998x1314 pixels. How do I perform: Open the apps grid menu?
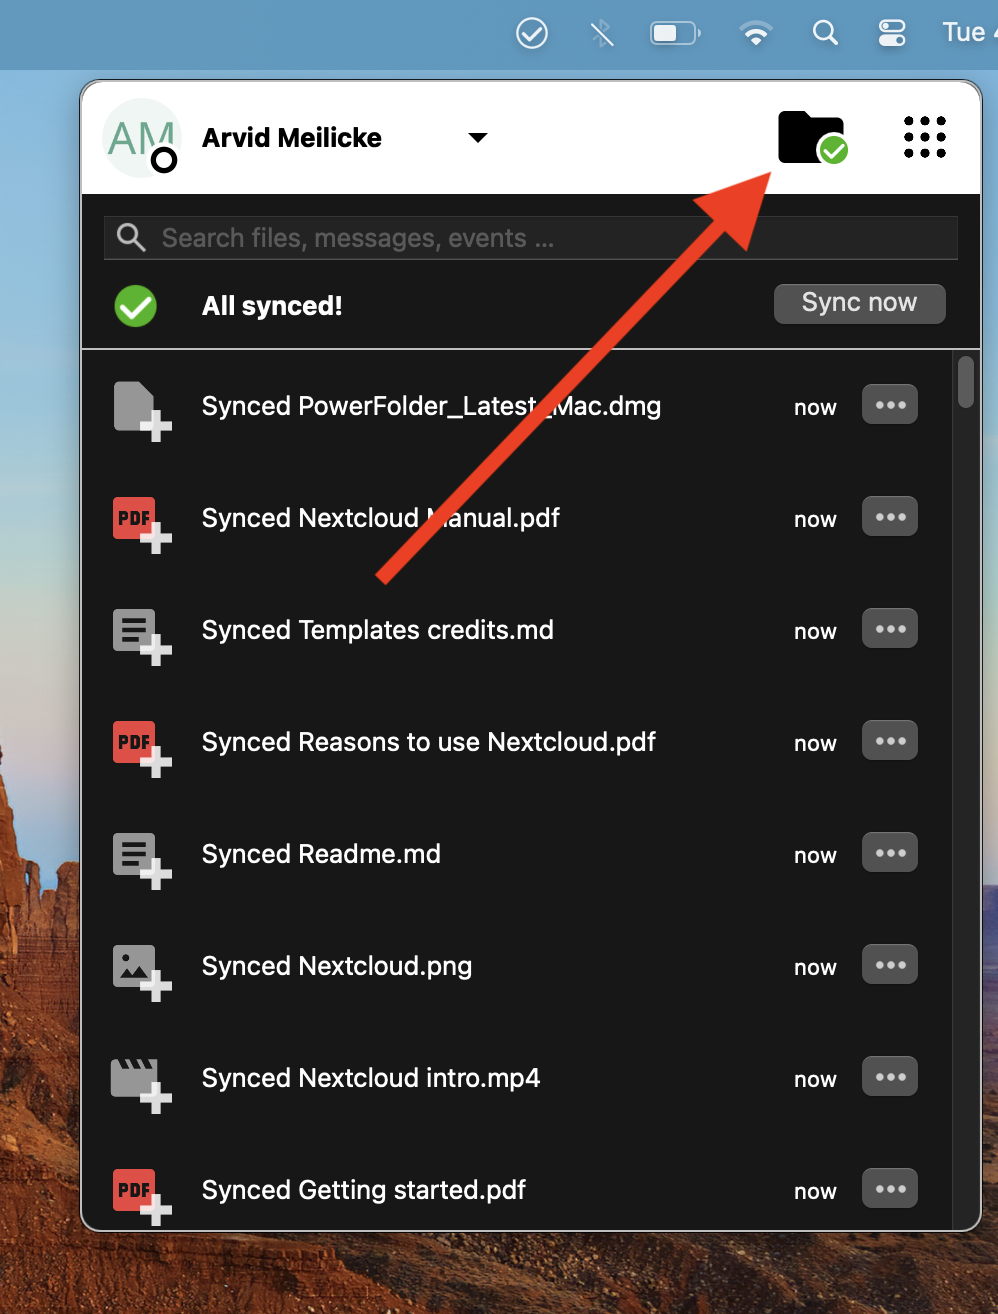point(925,137)
